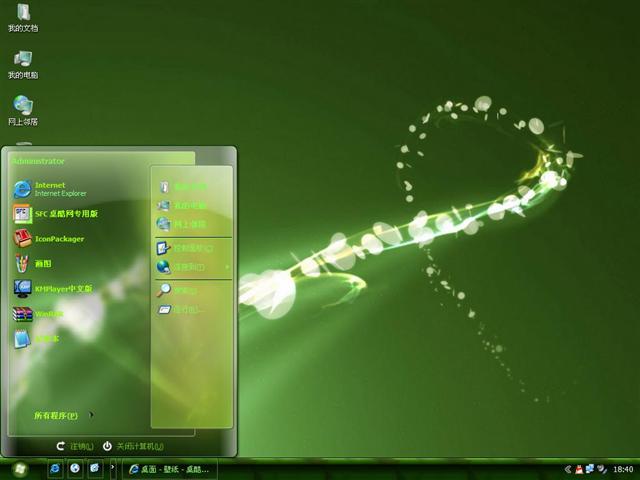Expand the quick launch overflow chevron
Viewport: 640px width, 480px height.
click(x=112, y=468)
